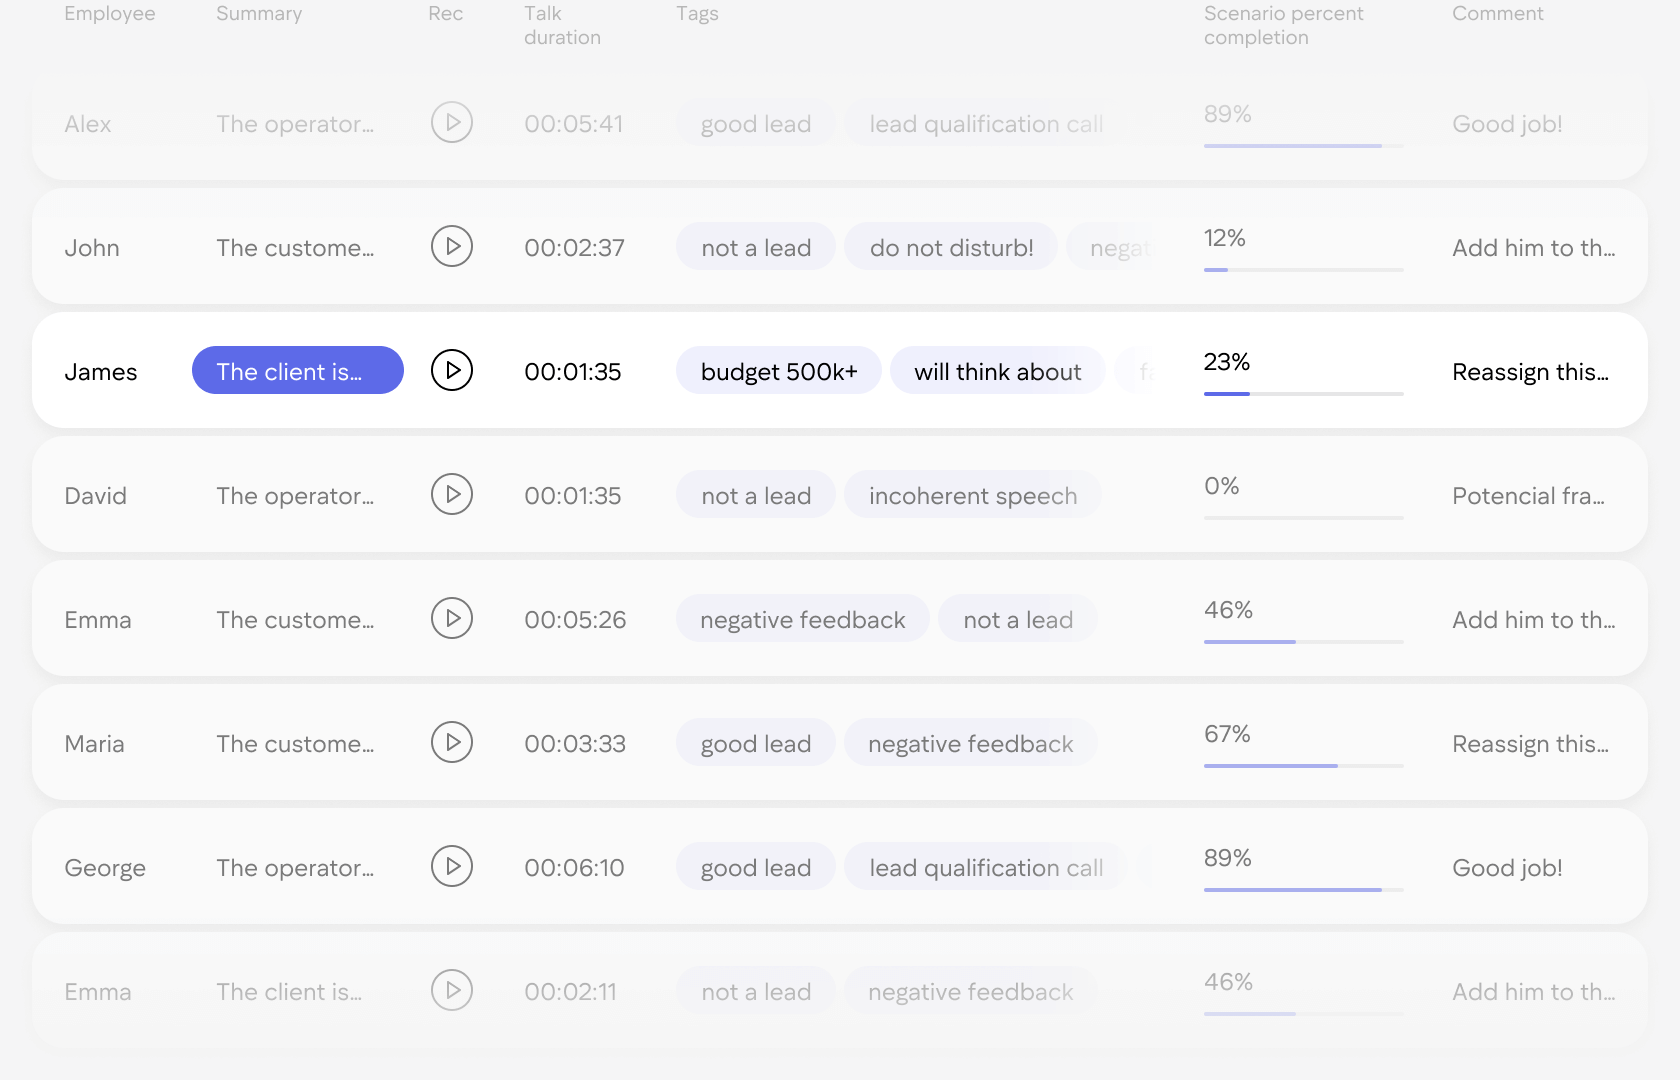Click 'negative feedback' tag in Maria's row

[971, 743]
